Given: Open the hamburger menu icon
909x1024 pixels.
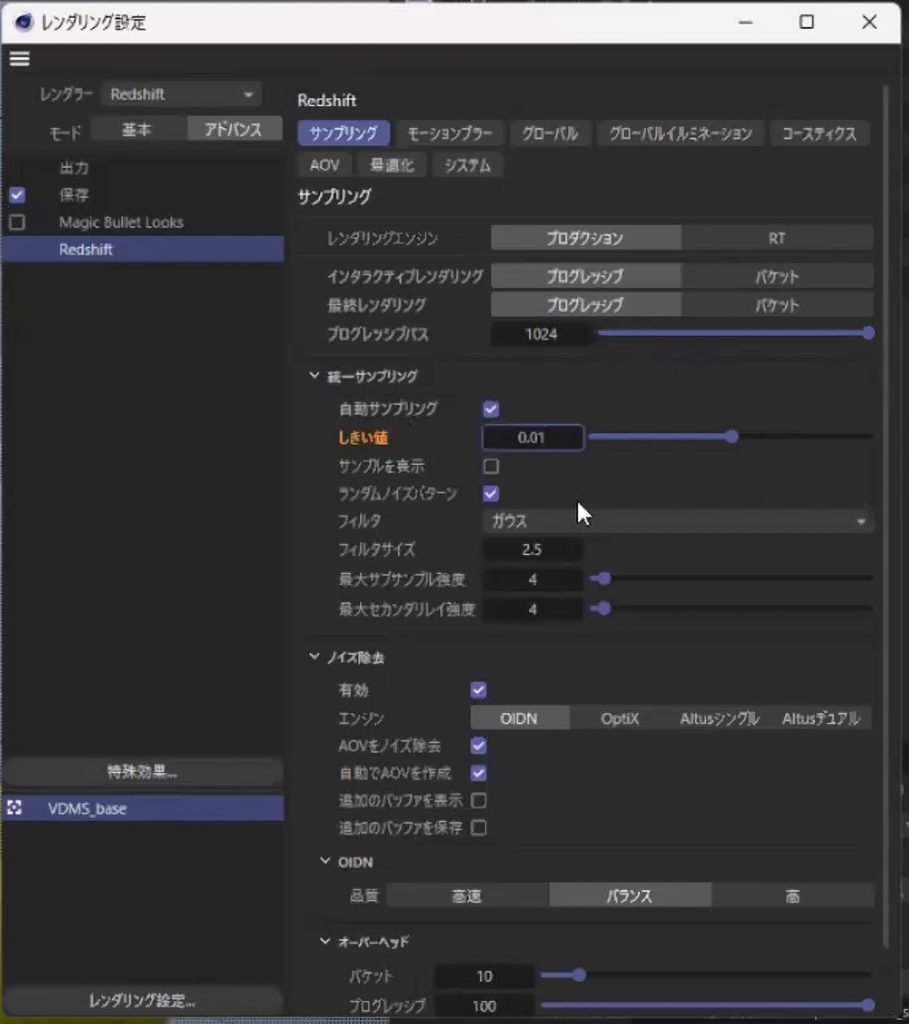Looking at the screenshot, I should tap(19, 59).
